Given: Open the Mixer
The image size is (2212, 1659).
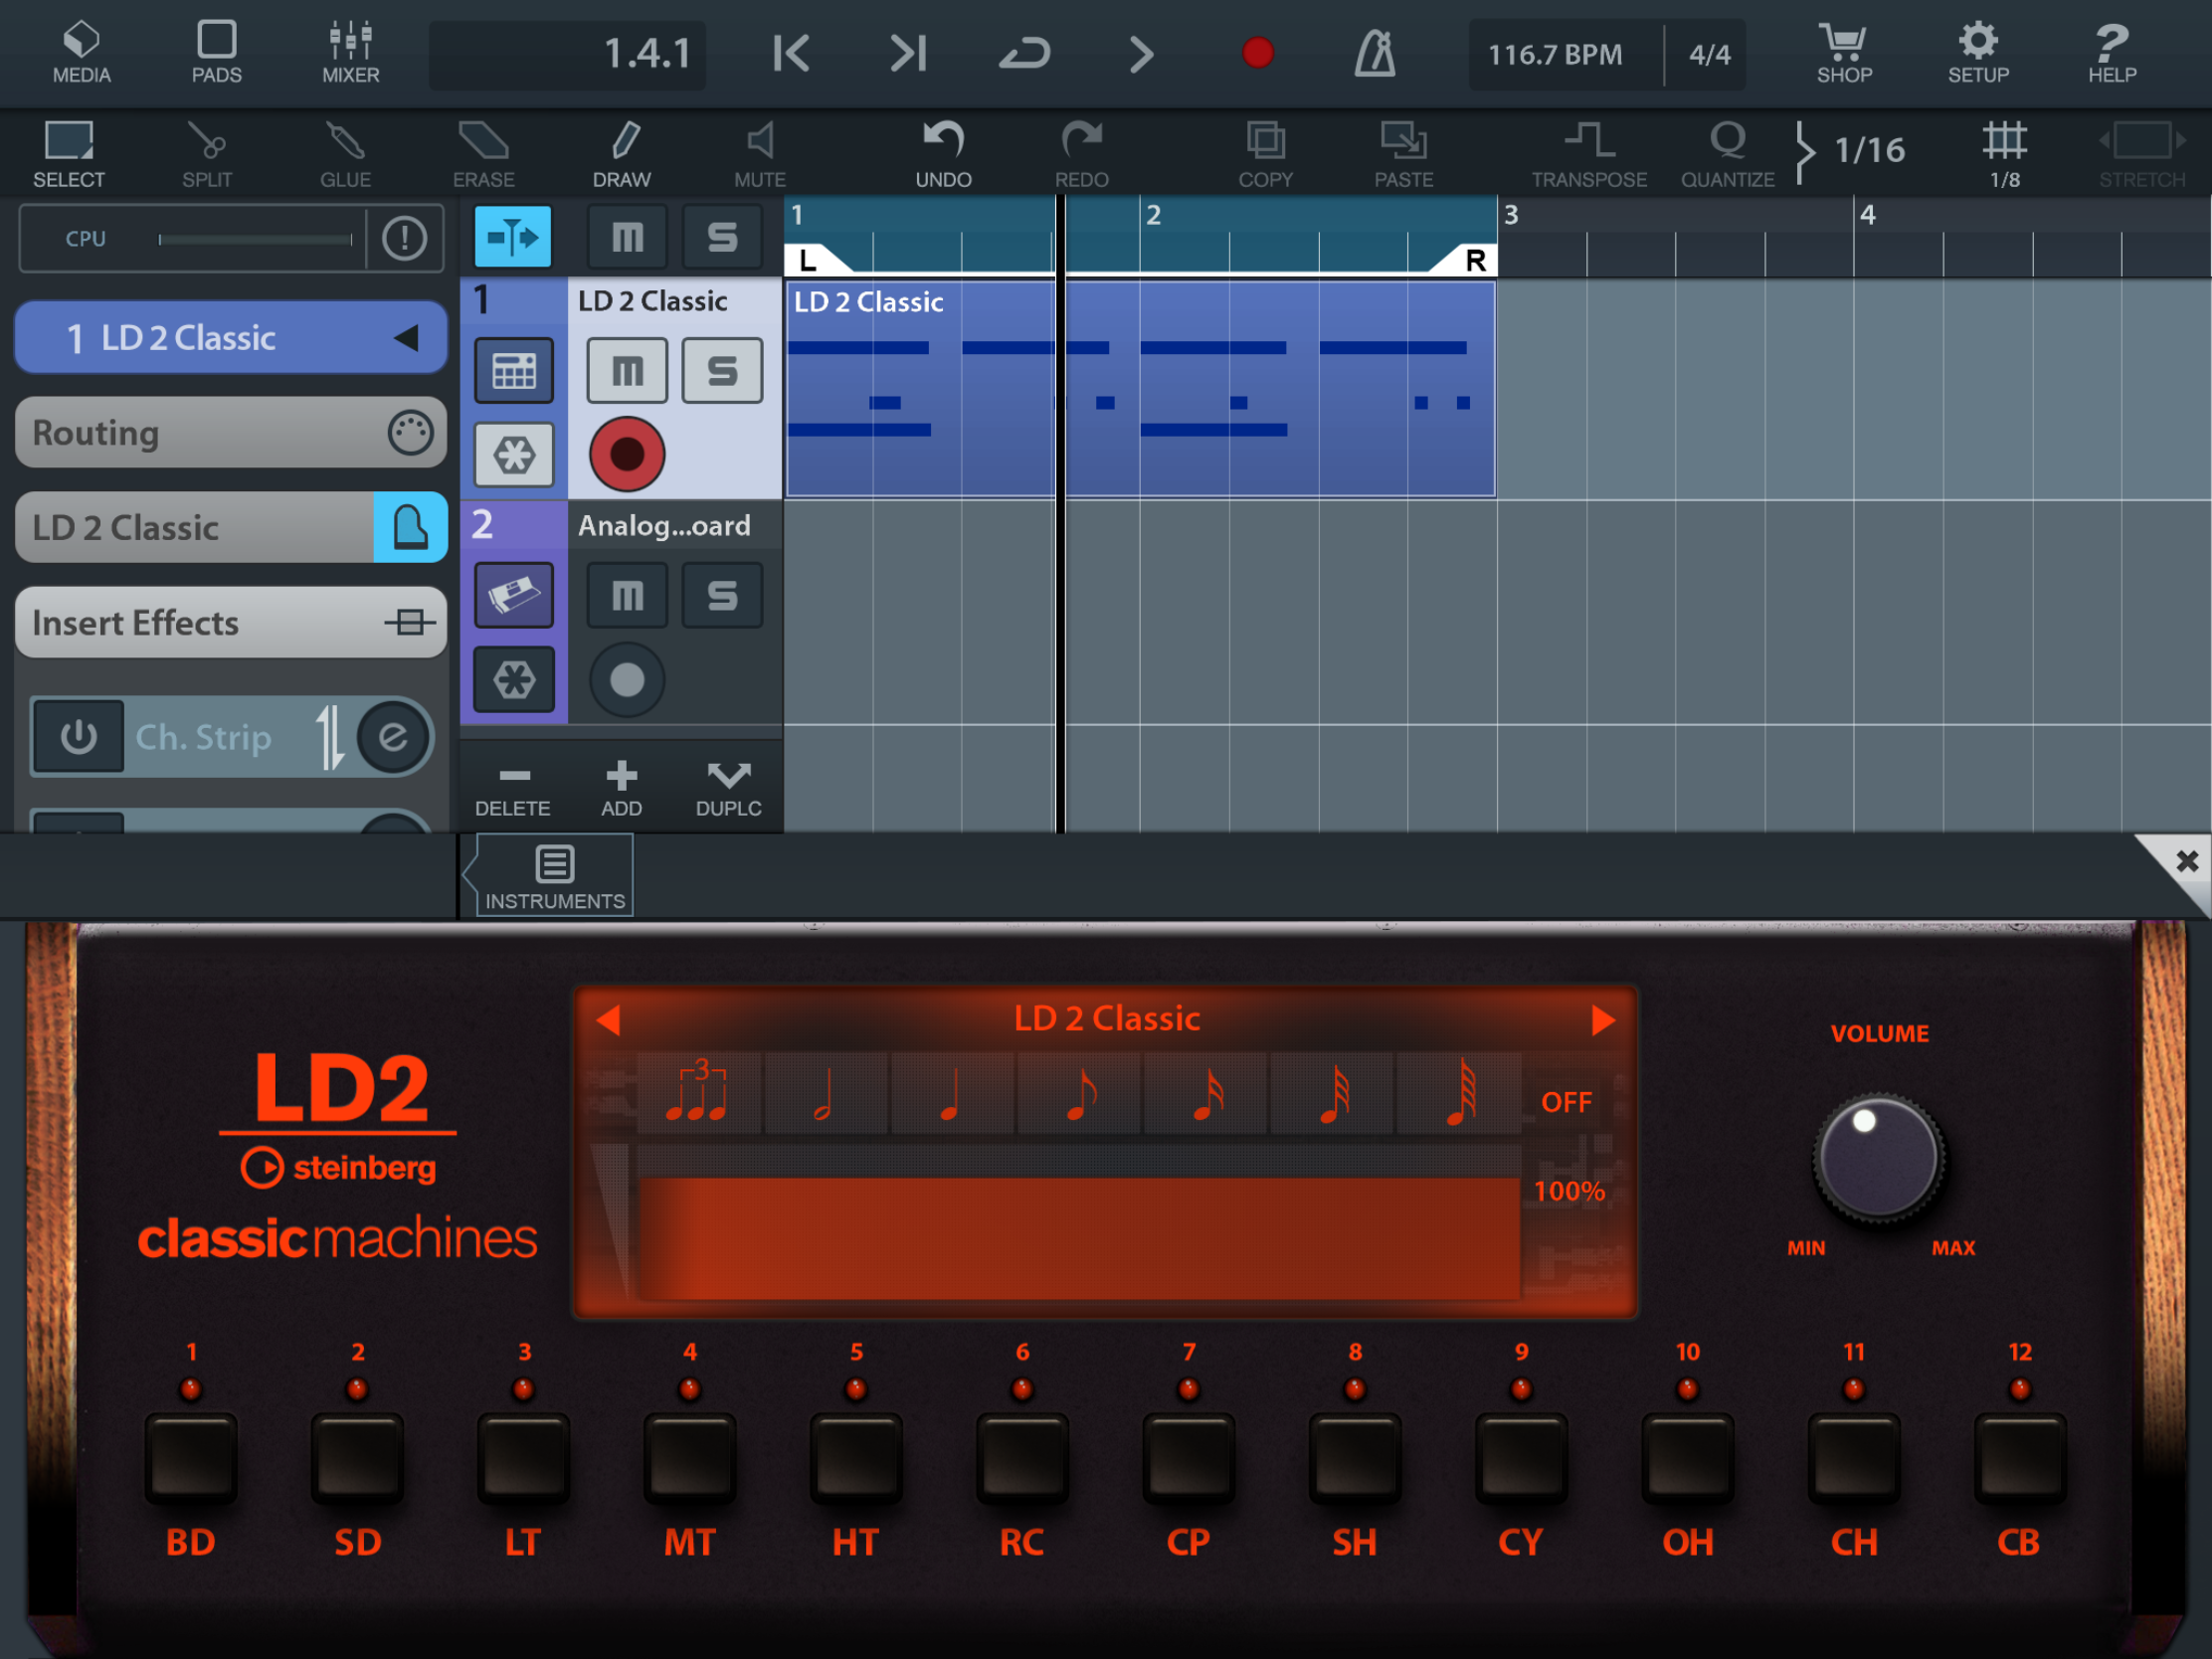Looking at the screenshot, I should [x=350, y=53].
